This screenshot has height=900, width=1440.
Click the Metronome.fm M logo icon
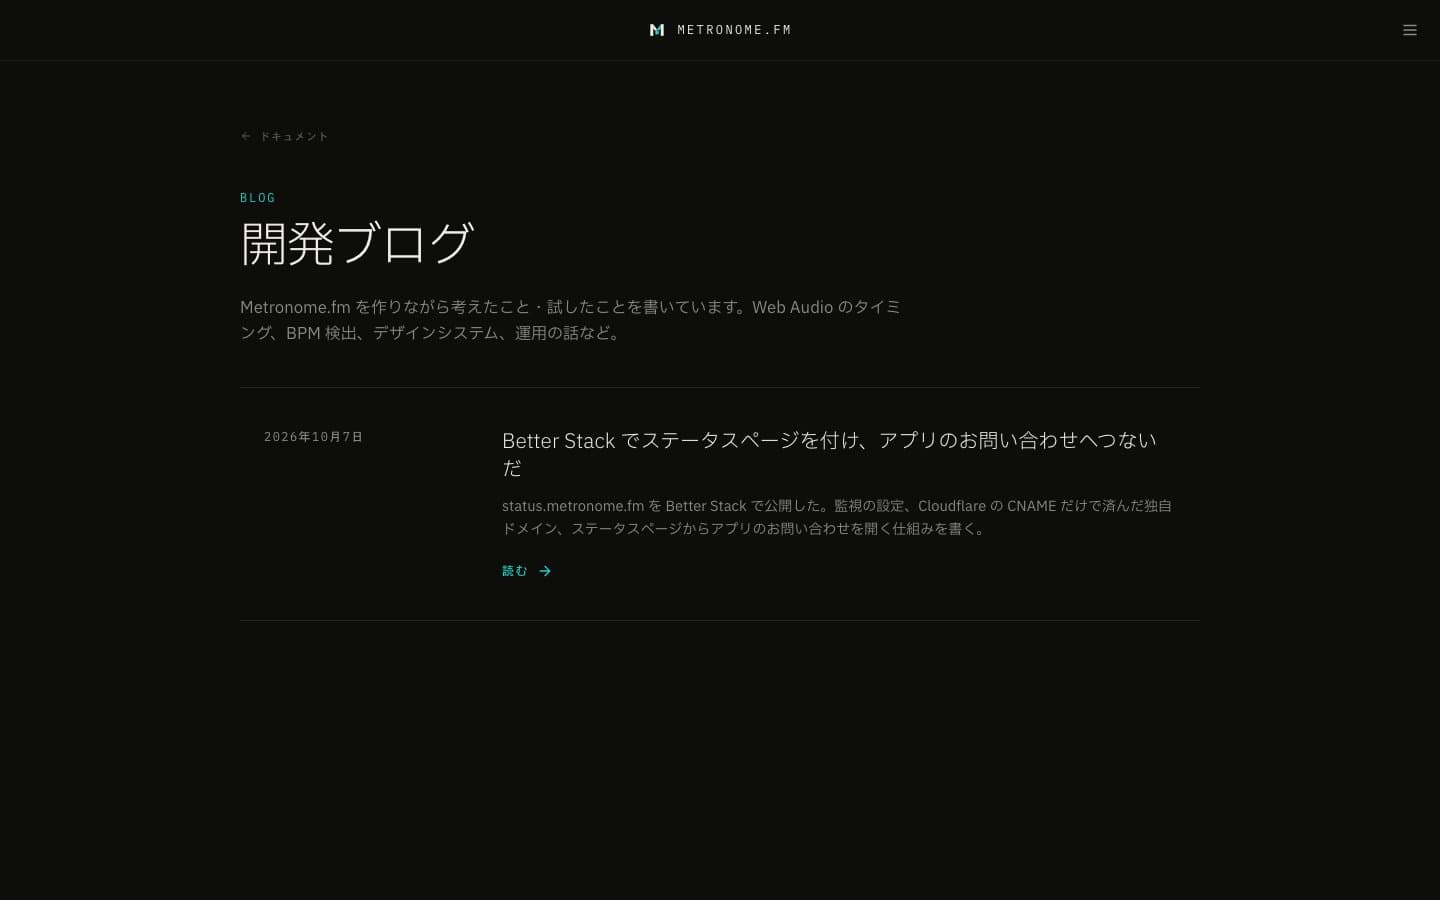[657, 30]
